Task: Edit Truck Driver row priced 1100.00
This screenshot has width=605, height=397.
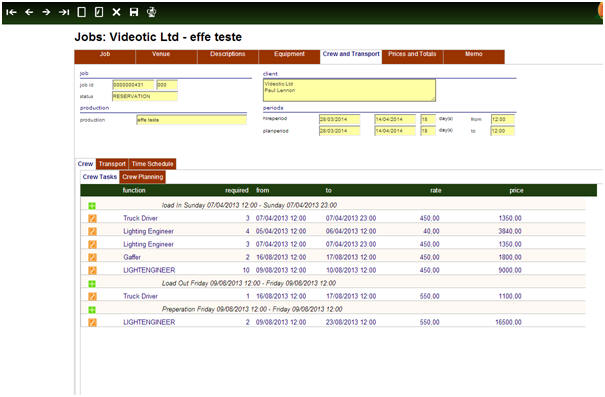Action: [x=92, y=297]
